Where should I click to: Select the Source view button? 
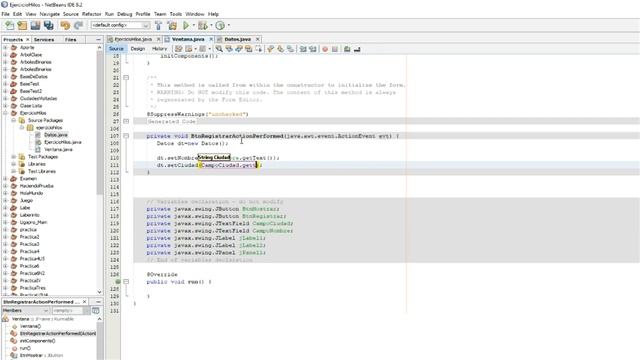pos(116,49)
